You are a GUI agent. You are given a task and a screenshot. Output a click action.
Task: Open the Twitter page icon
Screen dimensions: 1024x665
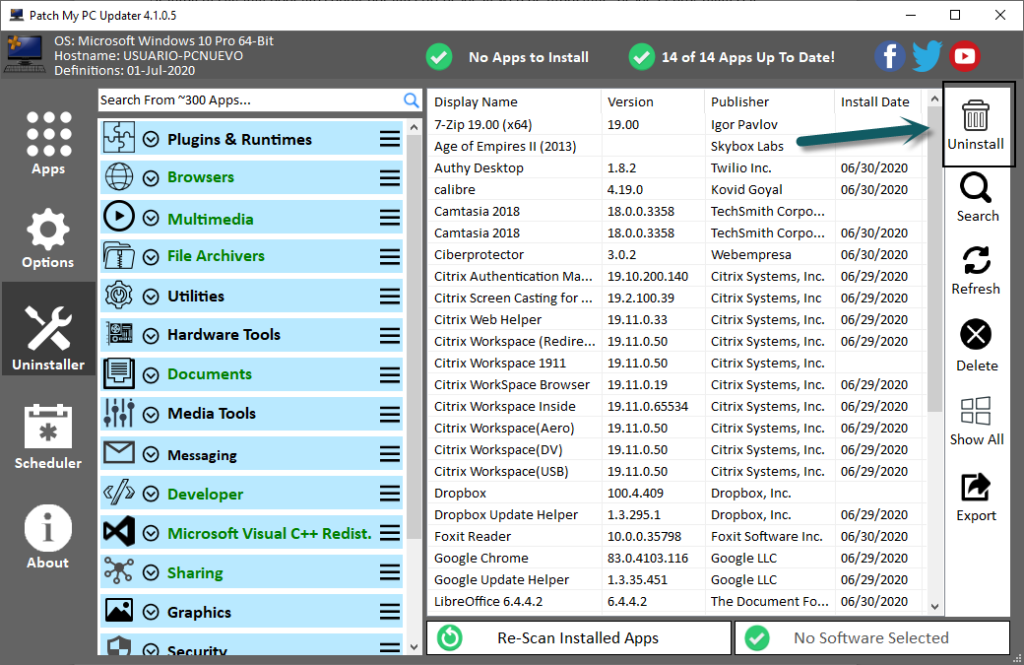(927, 57)
